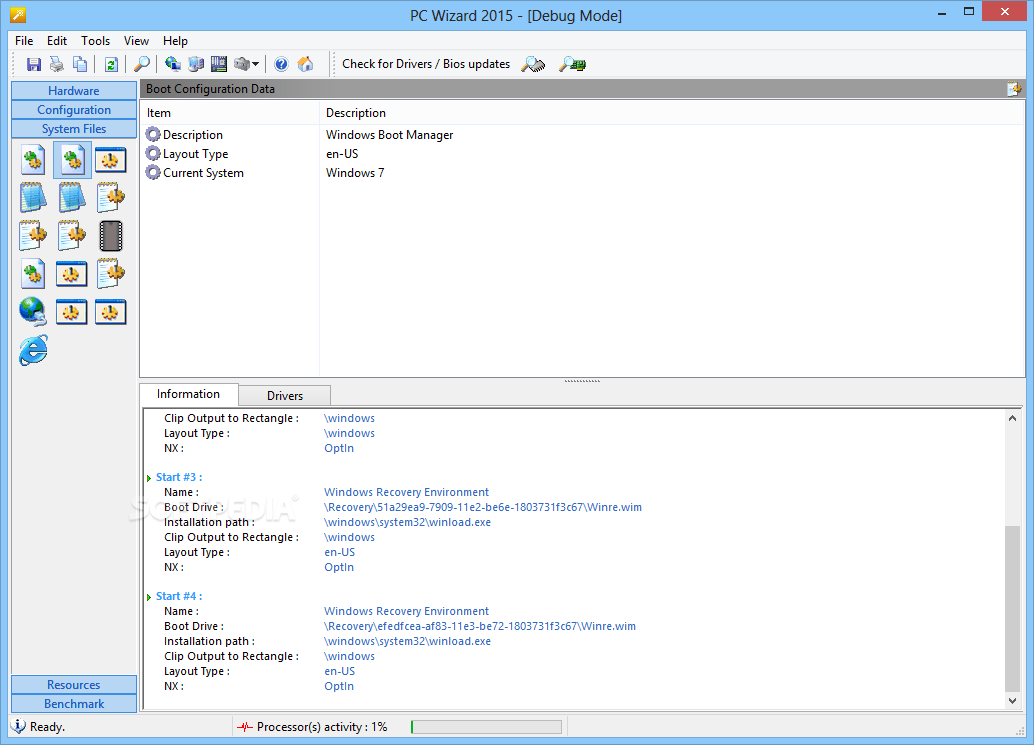Click the Description column header
The image size is (1034, 745).
[x=672, y=113]
